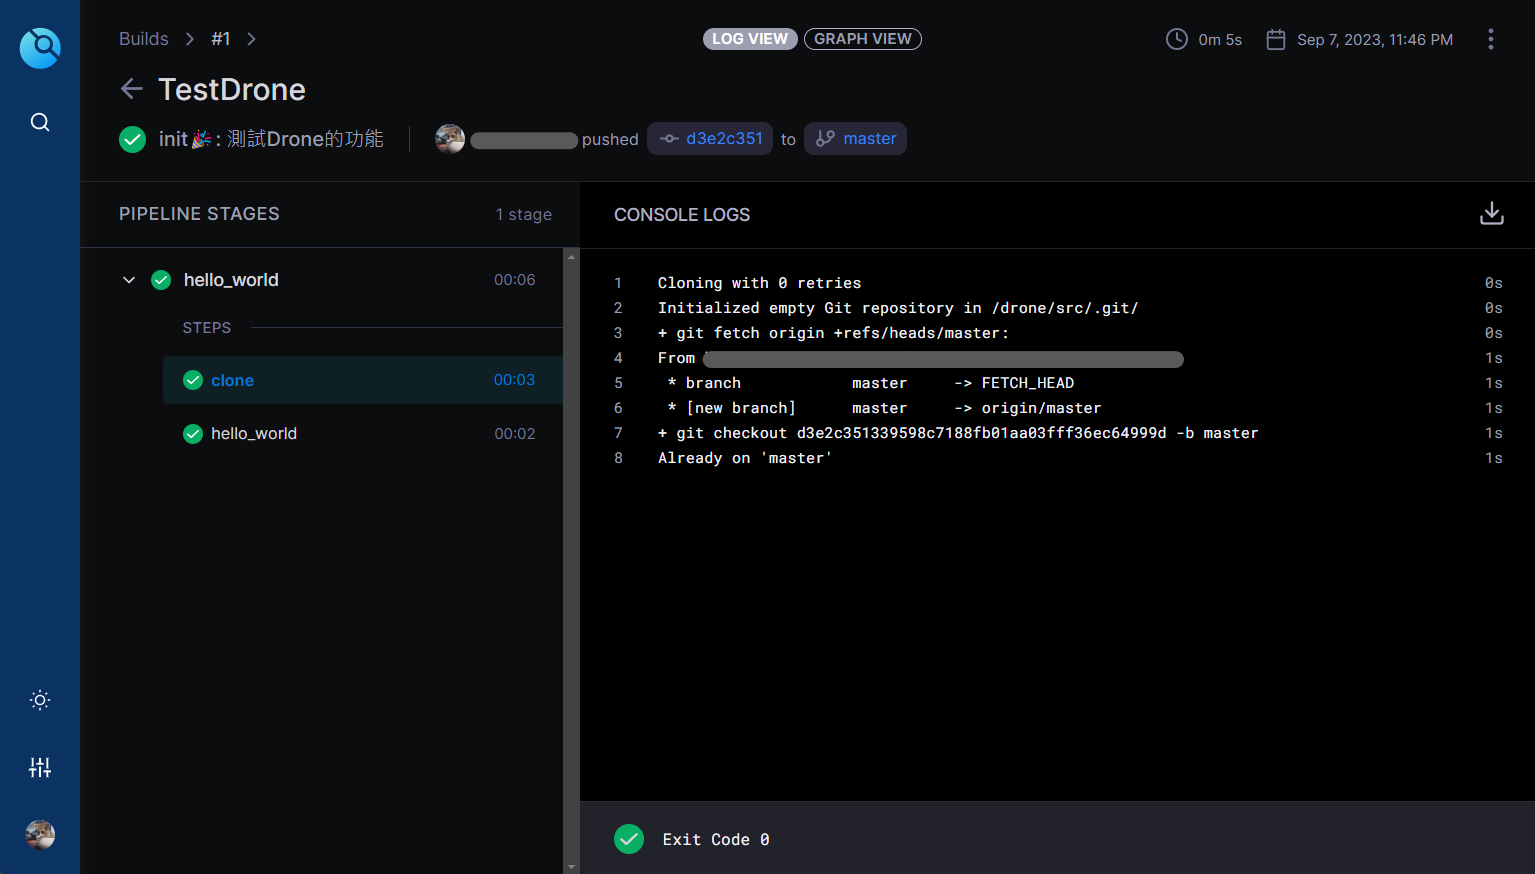
Task: Click the STEPS label
Action: [207, 328]
